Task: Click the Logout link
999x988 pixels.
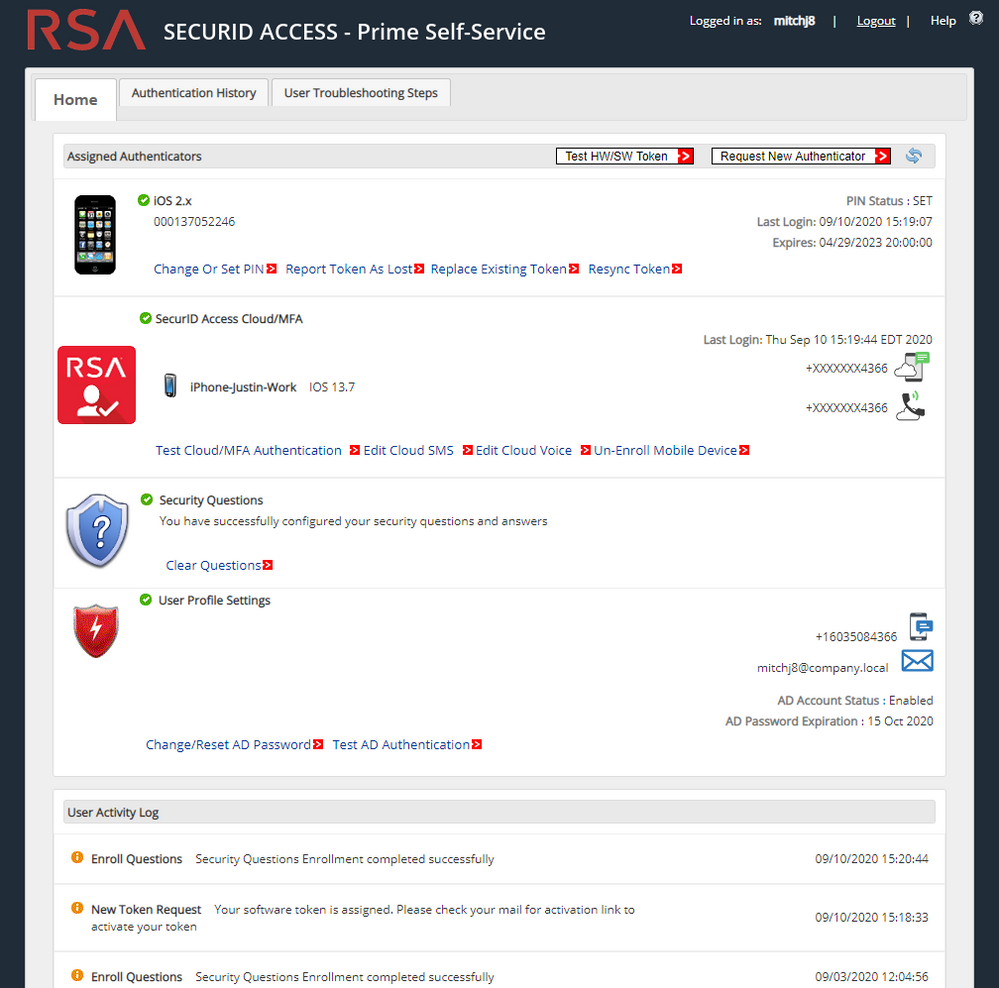Action: (875, 20)
